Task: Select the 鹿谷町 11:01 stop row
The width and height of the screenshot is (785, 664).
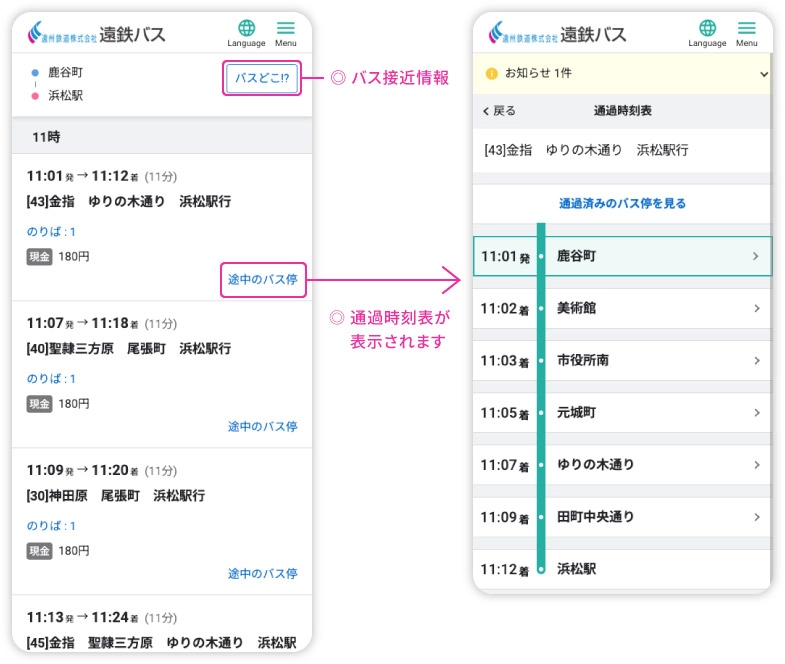Action: click(x=622, y=257)
